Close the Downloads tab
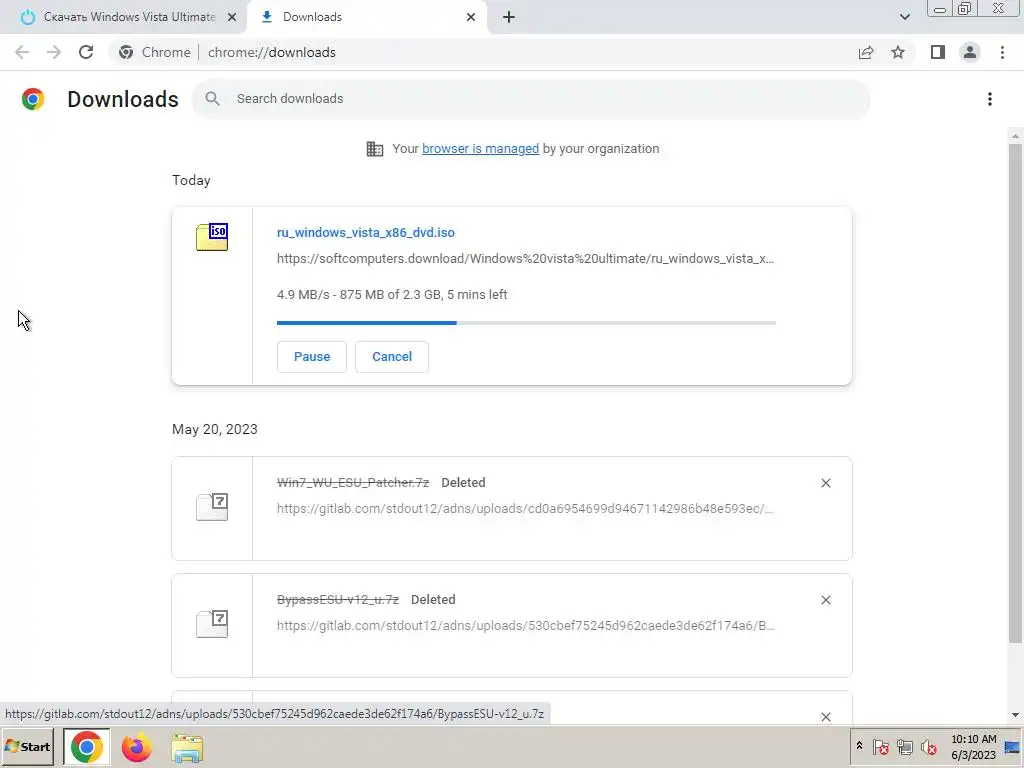Screen dimensions: 1024x768 [471, 17]
